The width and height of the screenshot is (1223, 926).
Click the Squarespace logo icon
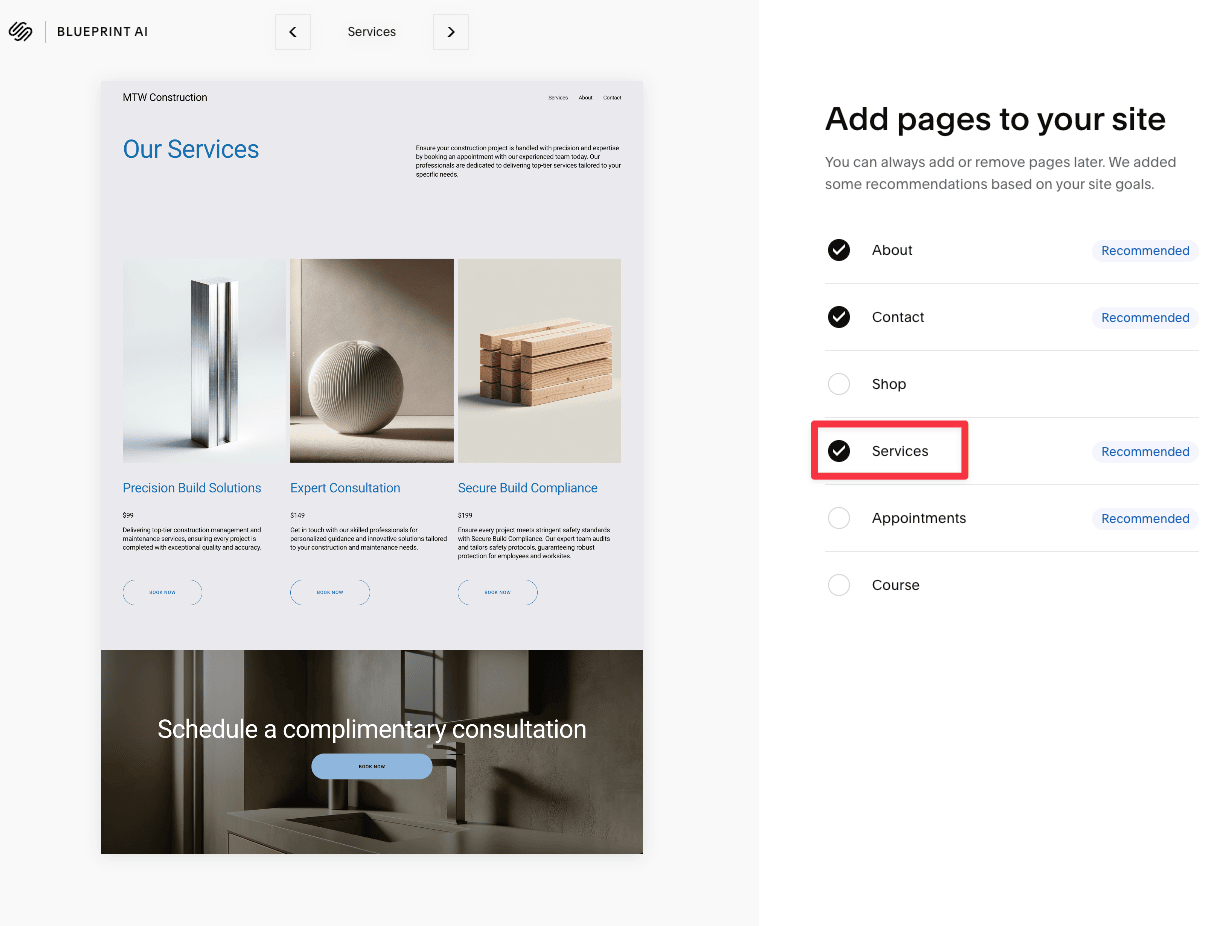(20, 31)
